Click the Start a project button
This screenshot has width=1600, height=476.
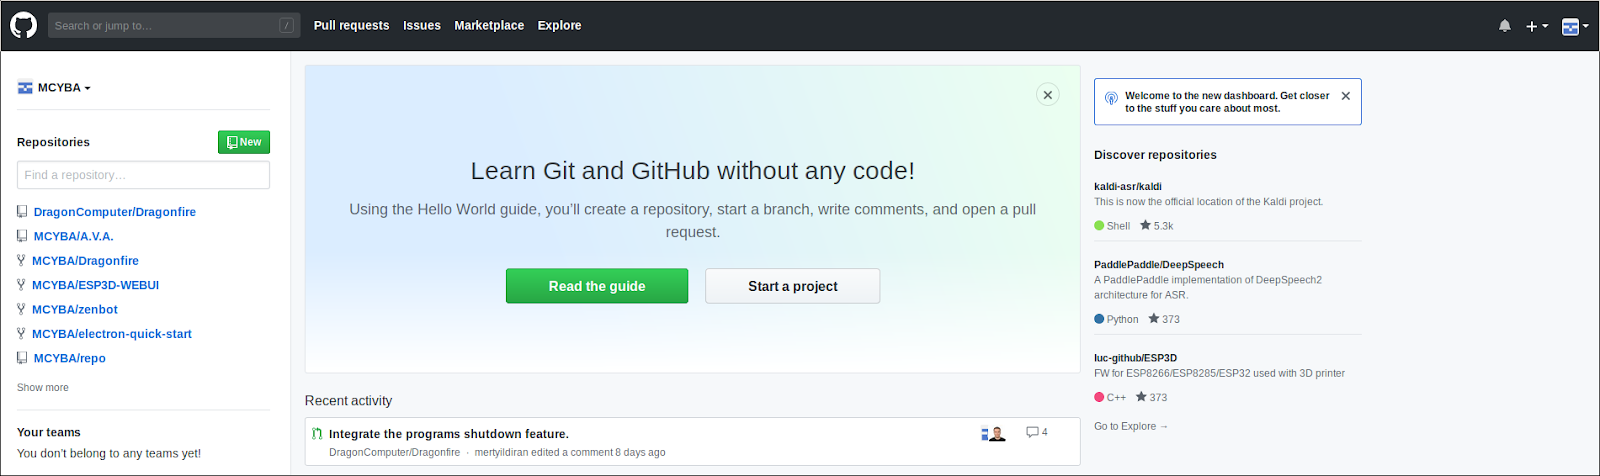(792, 286)
